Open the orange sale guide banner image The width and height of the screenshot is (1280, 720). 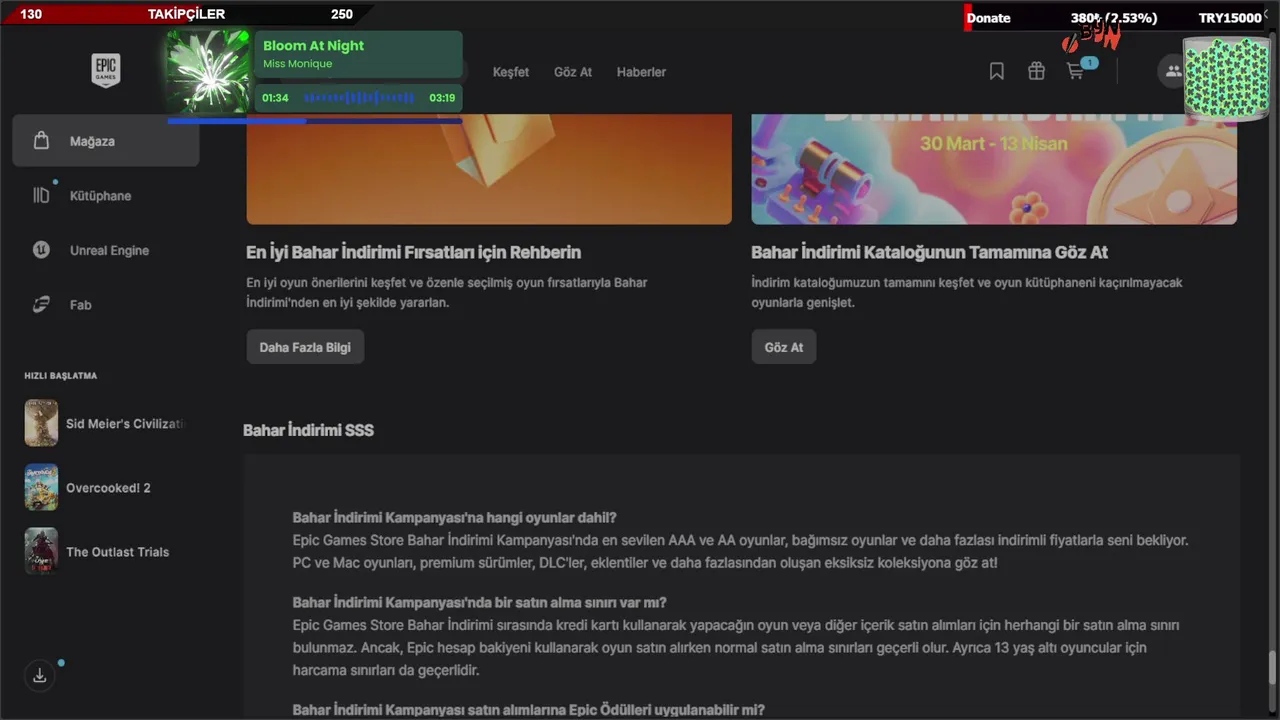pos(489,168)
